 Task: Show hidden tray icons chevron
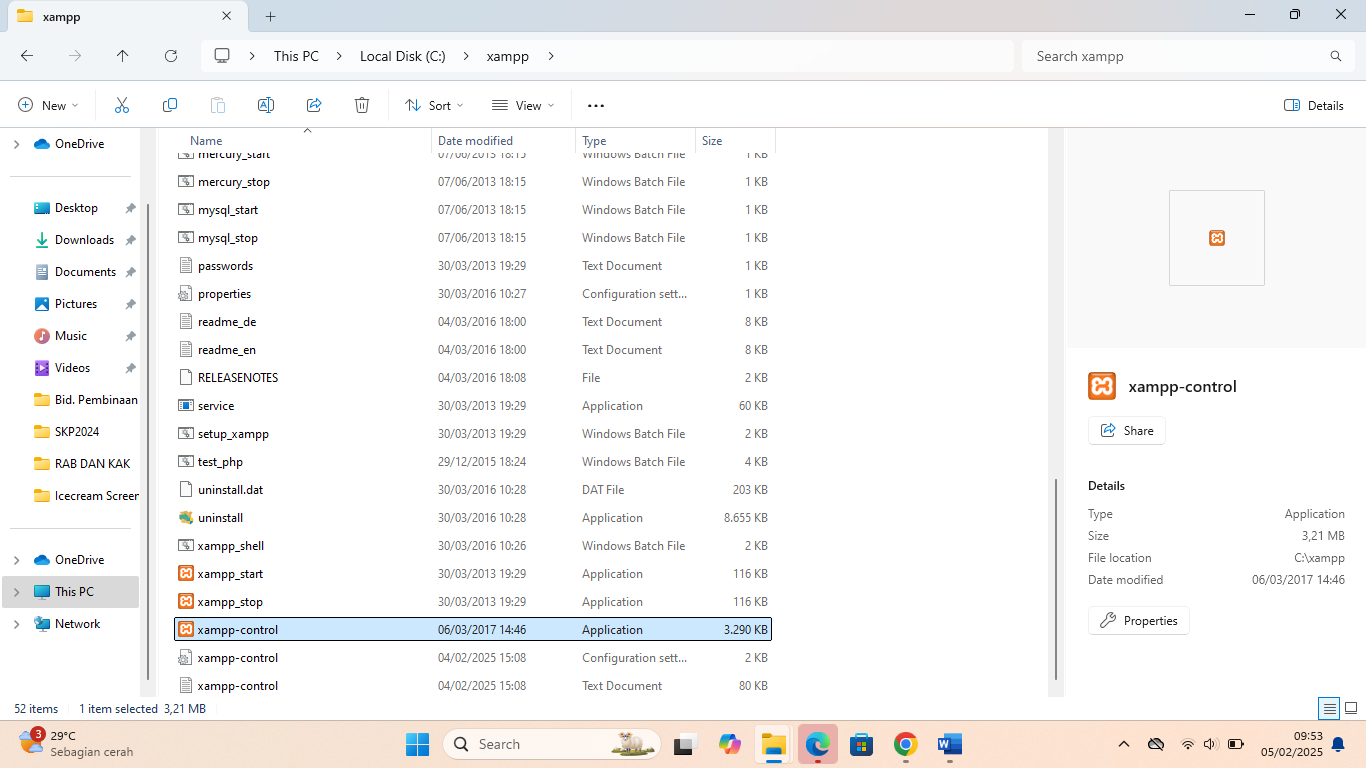pos(1124,744)
